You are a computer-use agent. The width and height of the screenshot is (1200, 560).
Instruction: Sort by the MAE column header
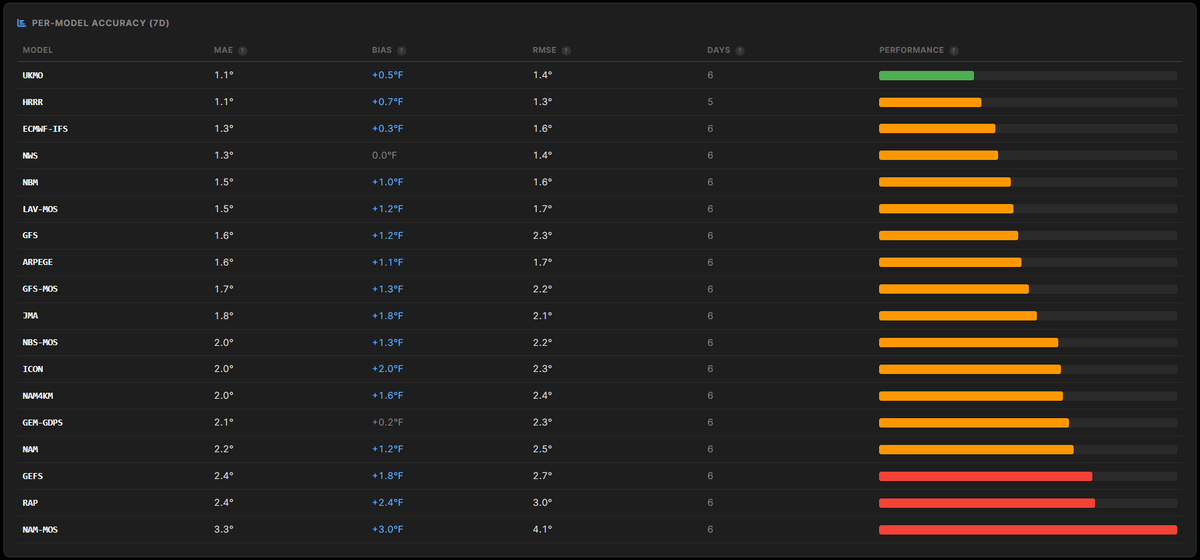pos(223,50)
